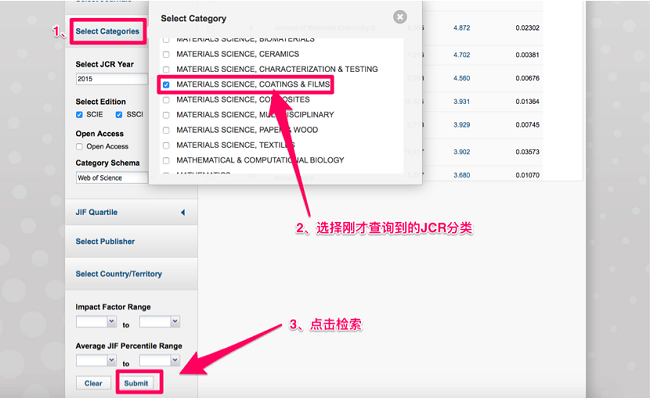Open Impact Factor Range maximum dropdown
This screenshot has width=650, height=398.
coord(160,321)
